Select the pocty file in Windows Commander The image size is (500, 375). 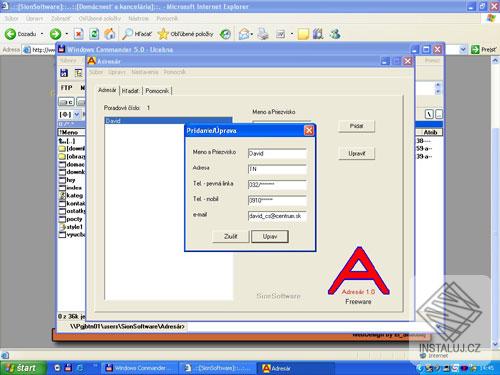click(71, 219)
